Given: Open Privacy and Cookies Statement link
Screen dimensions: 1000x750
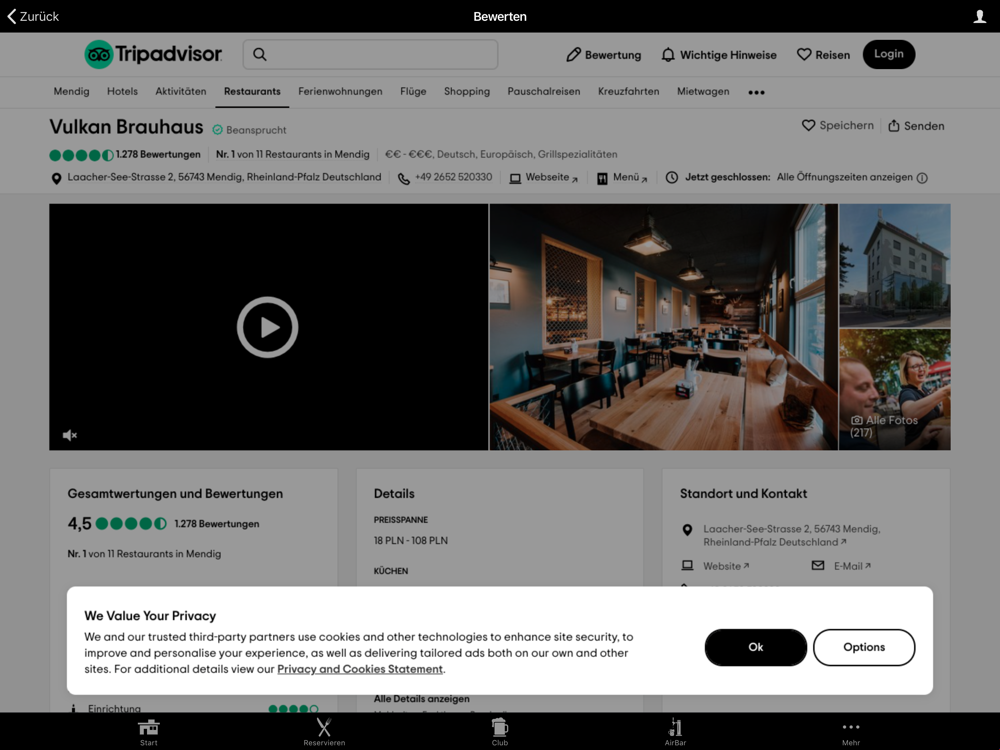Looking at the screenshot, I should coord(360,669).
